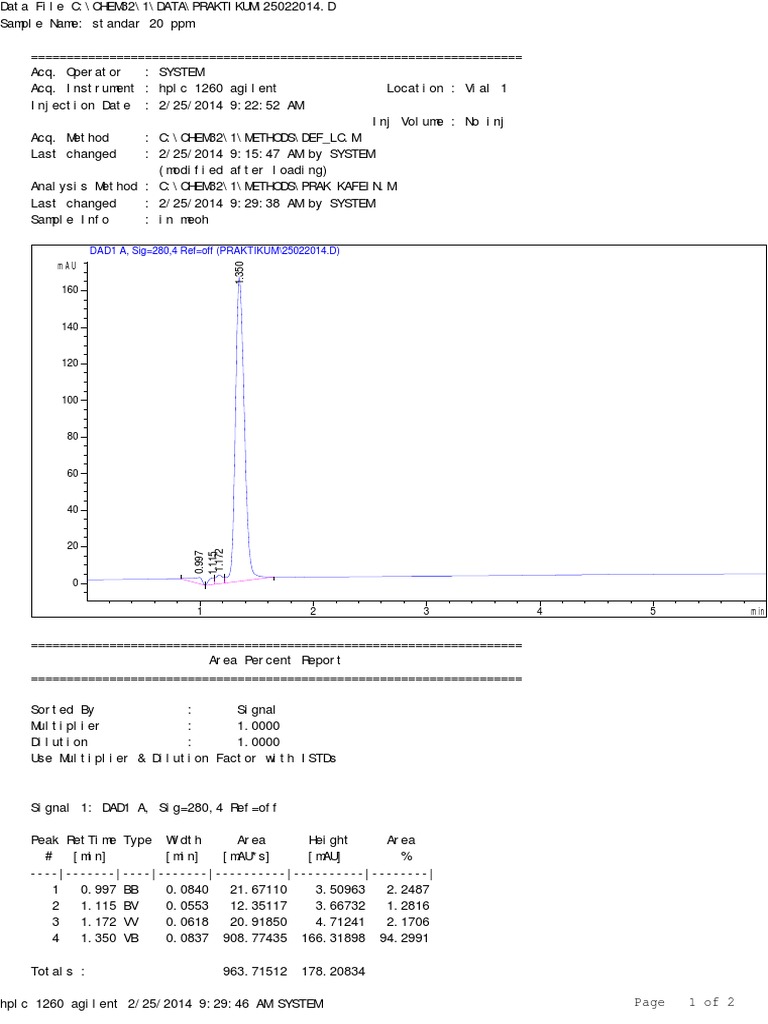Viewport: 768px width, 1024px height.
Task: Click the 100 tick on the y-axis
Action: [70, 400]
